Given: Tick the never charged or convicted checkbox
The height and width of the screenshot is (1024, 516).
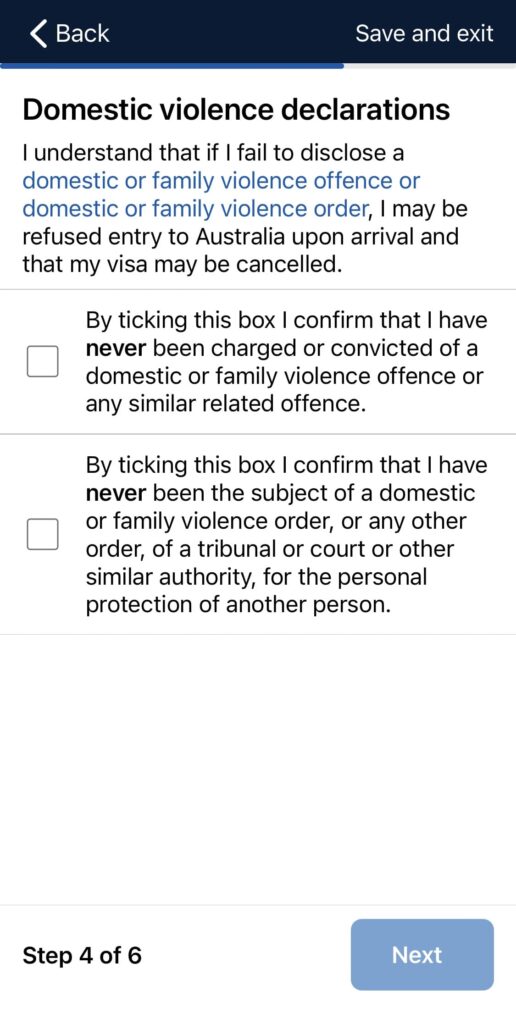Looking at the screenshot, I should (x=42, y=362).
